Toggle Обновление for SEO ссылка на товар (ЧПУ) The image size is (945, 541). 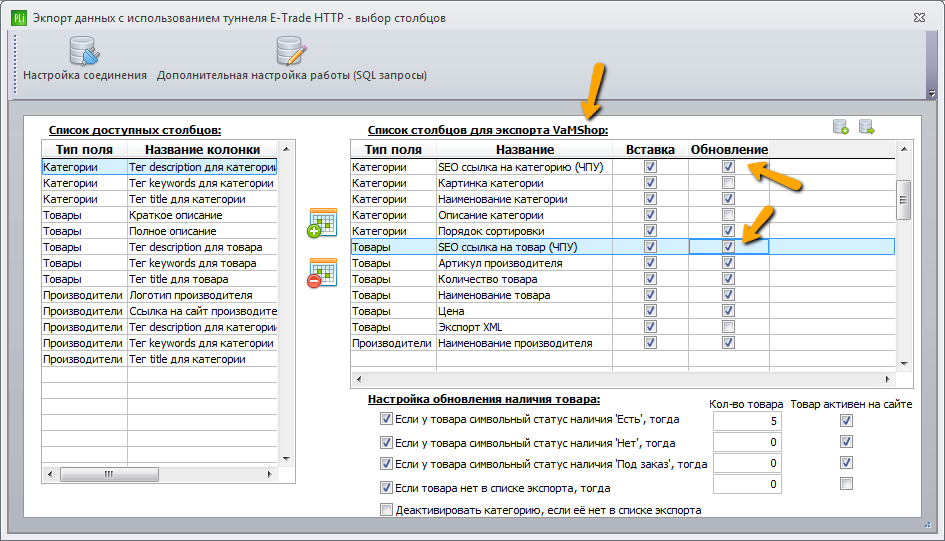tap(729, 246)
